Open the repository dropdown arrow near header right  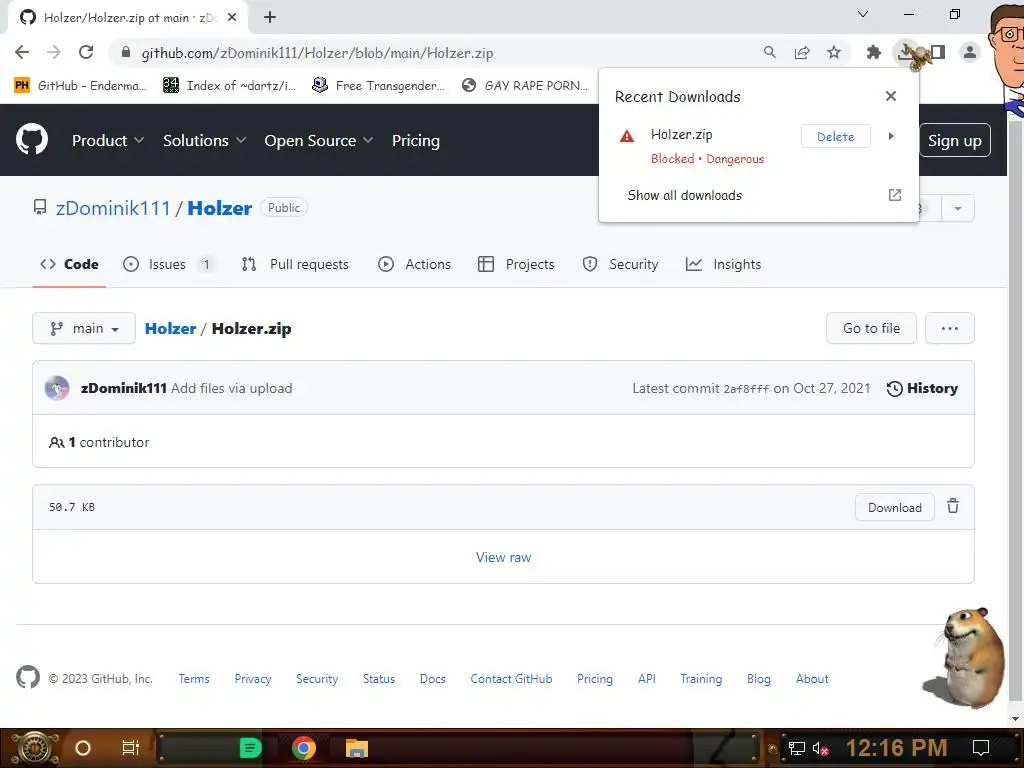957,208
